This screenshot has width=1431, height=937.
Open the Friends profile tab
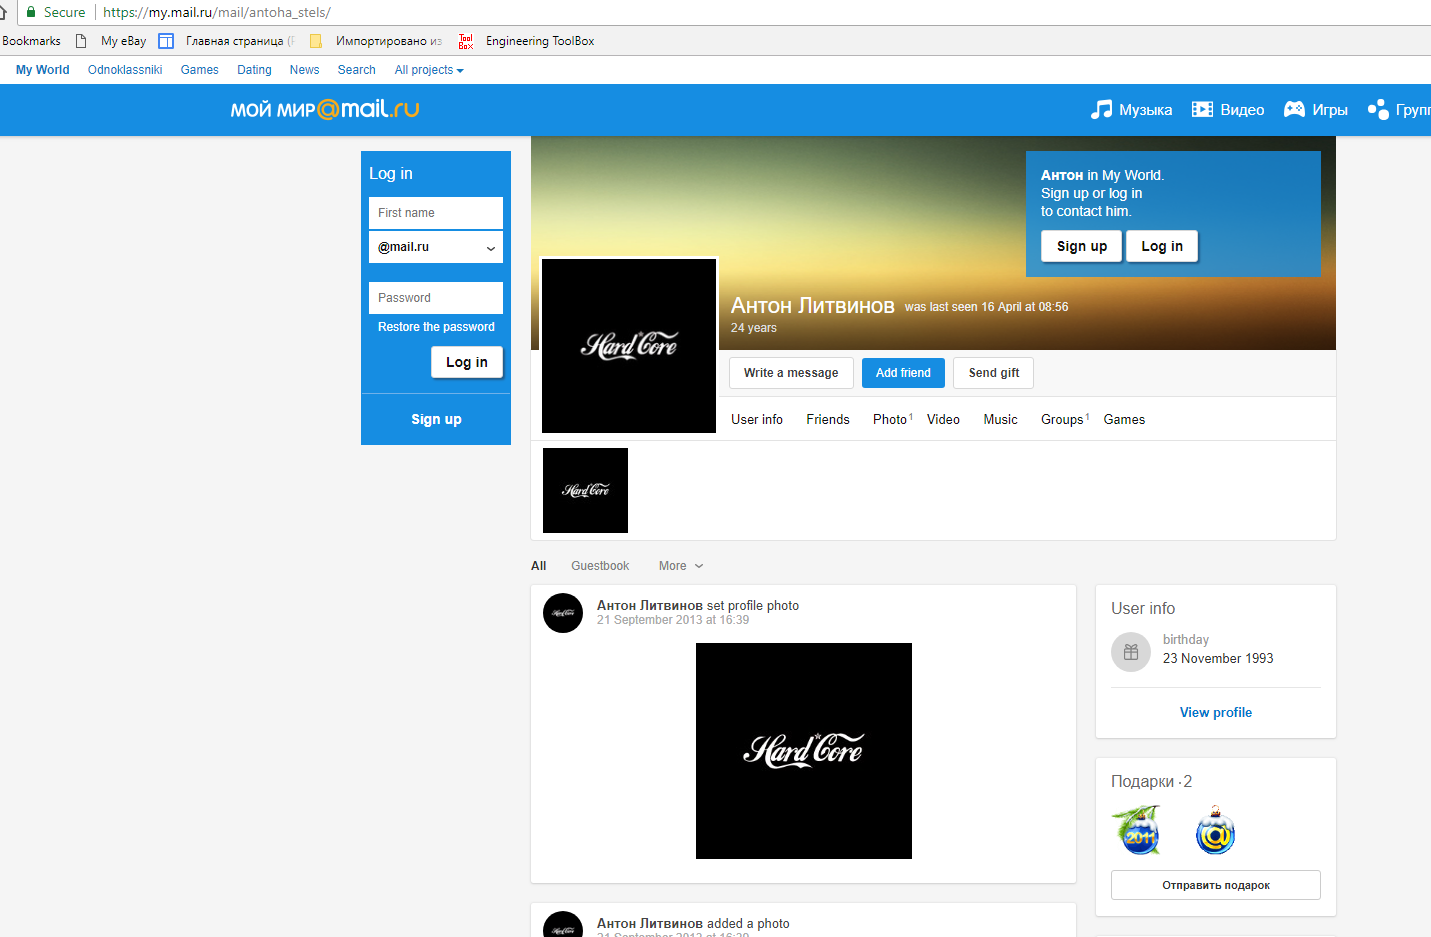828,419
